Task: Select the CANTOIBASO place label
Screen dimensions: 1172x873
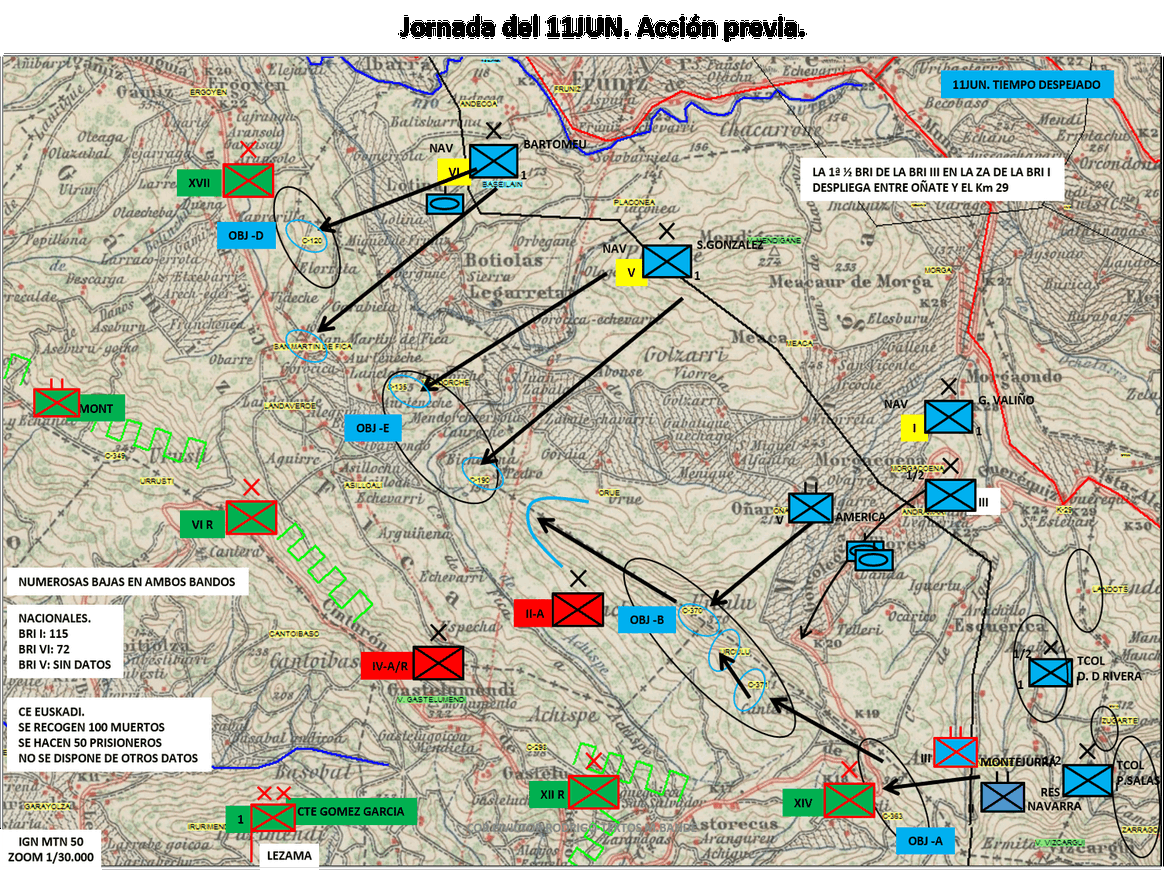Action: (x=294, y=634)
